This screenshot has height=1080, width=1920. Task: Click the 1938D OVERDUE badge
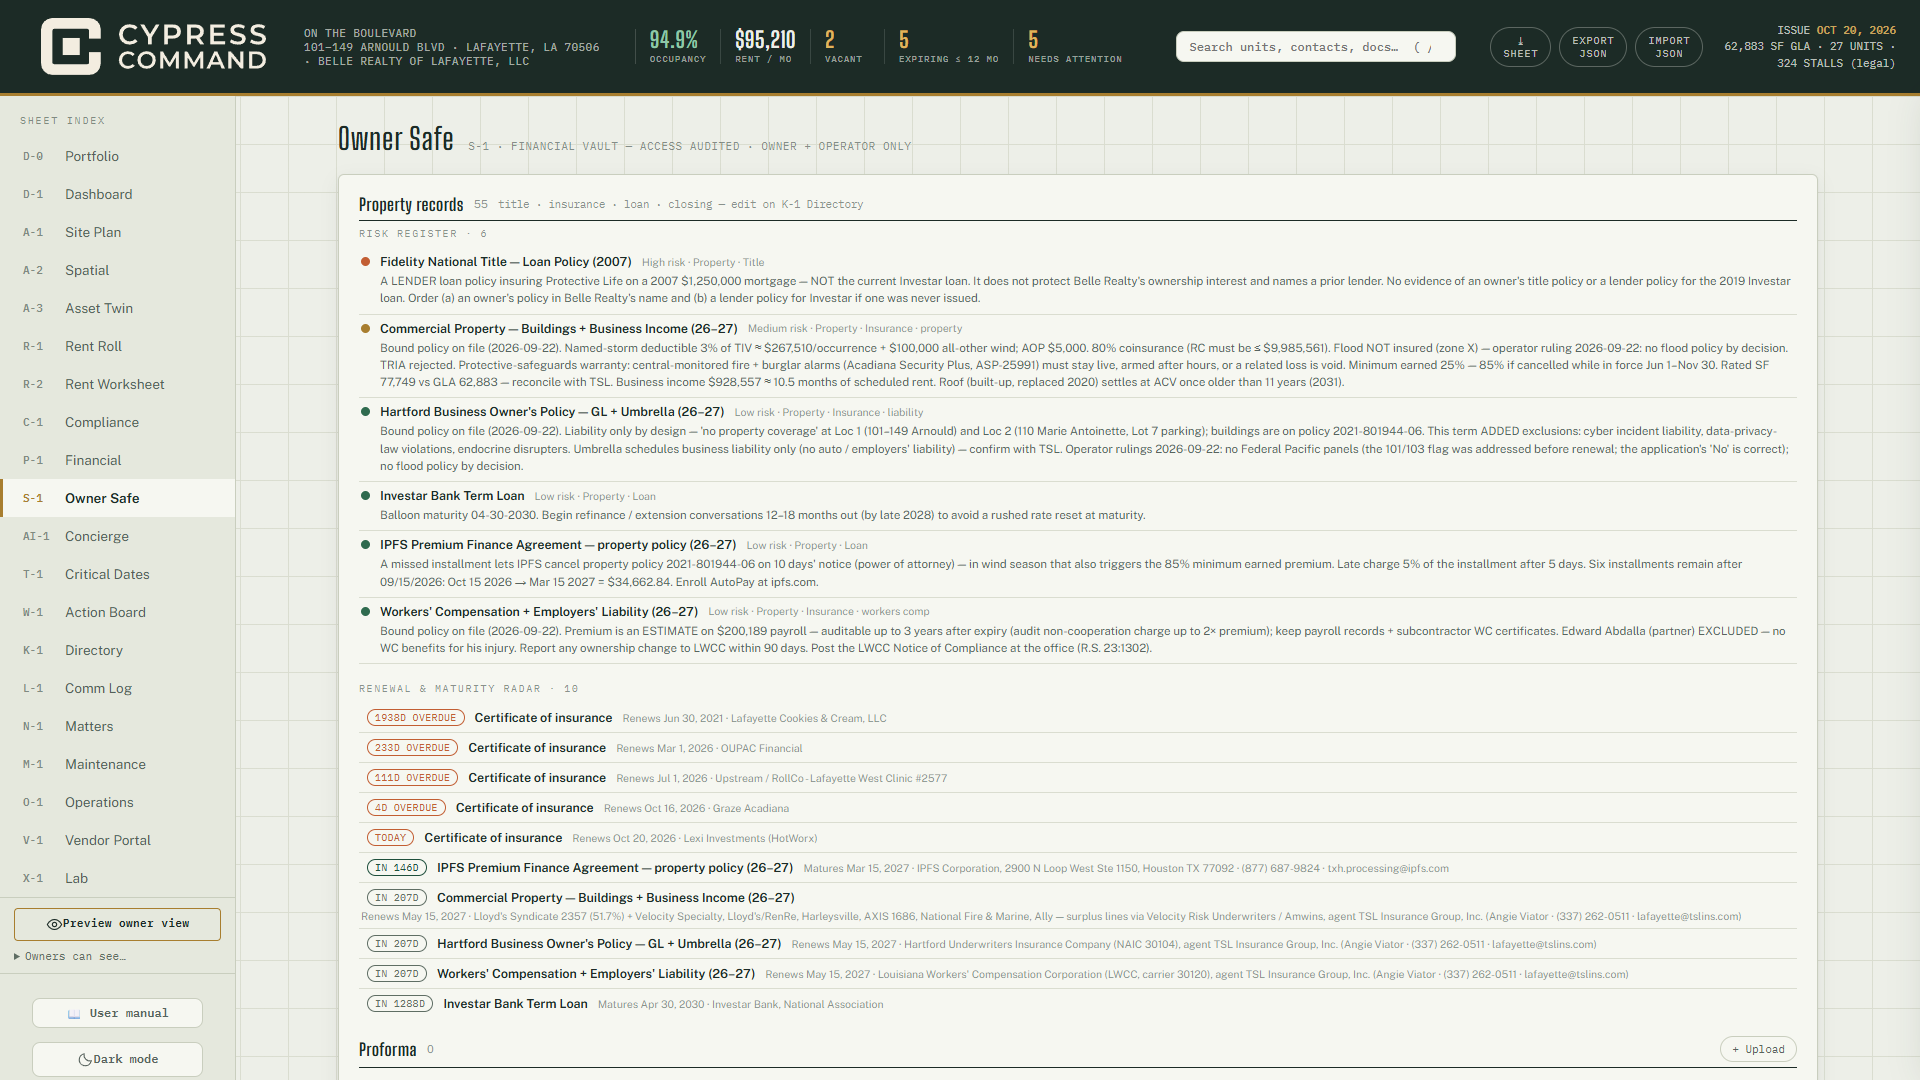415,718
